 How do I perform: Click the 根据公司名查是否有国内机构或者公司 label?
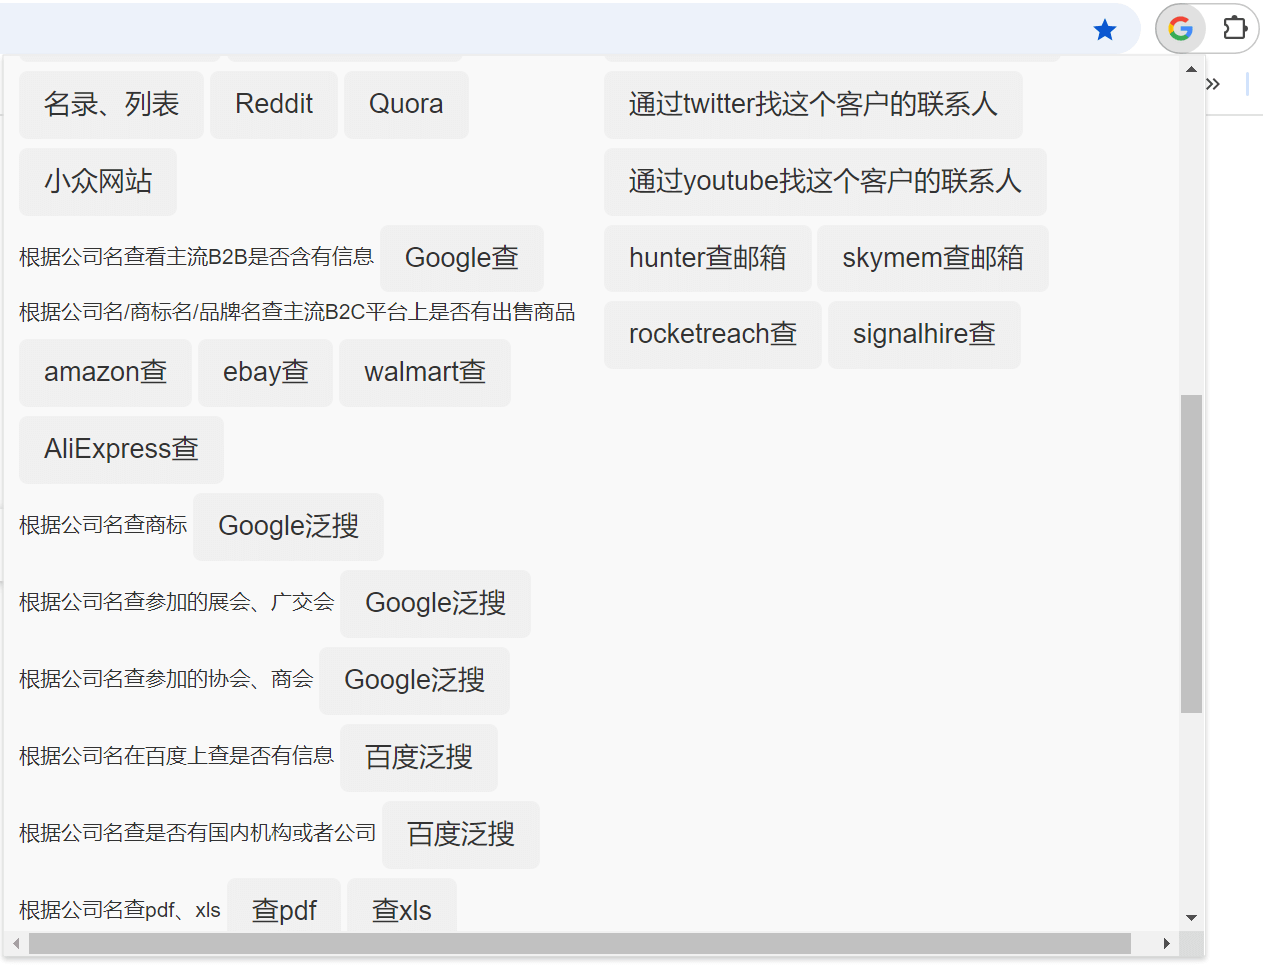[198, 833]
